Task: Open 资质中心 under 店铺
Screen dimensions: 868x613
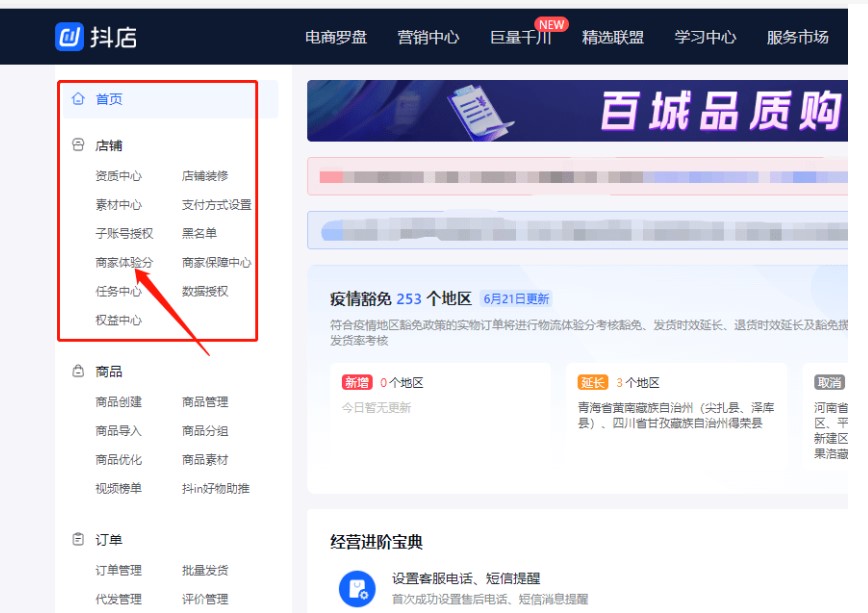Action: click(x=118, y=176)
